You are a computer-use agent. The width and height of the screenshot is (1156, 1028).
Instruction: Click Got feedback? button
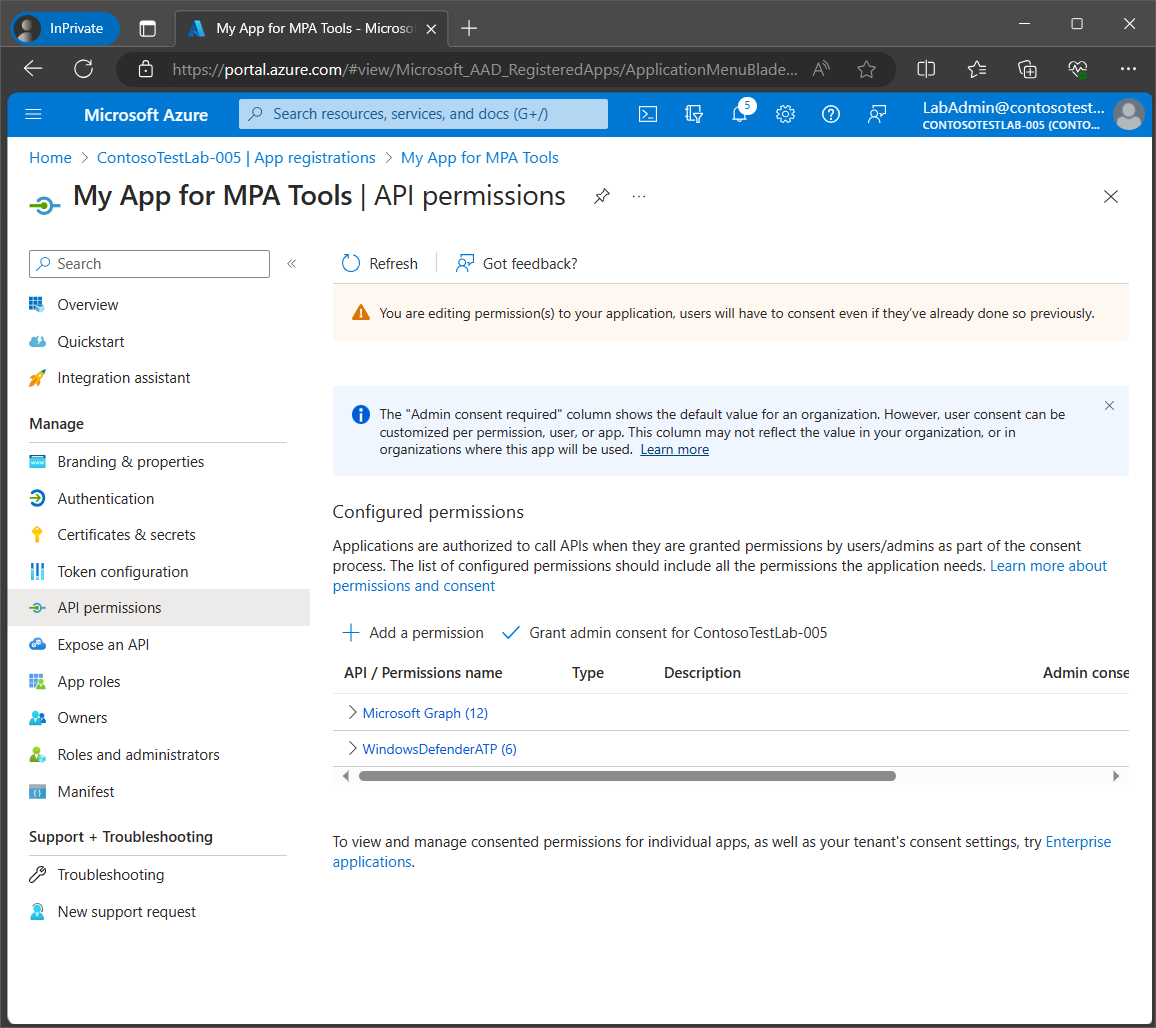[516, 263]
